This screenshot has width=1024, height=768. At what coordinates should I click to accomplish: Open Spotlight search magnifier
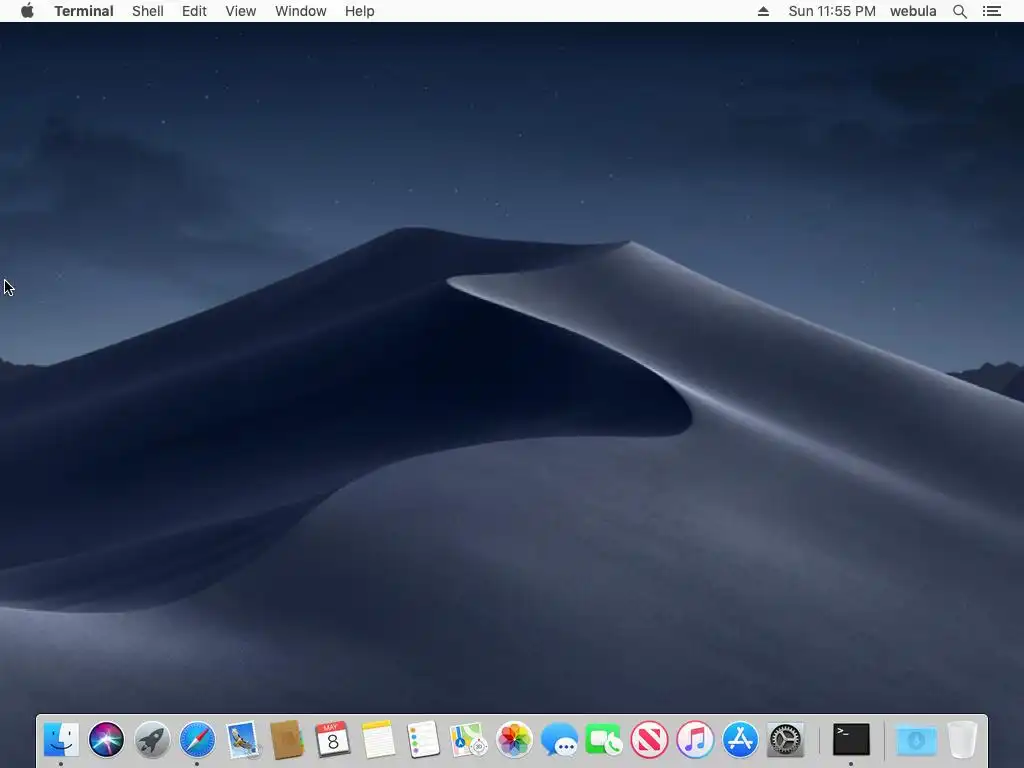(x=959, y=11)
